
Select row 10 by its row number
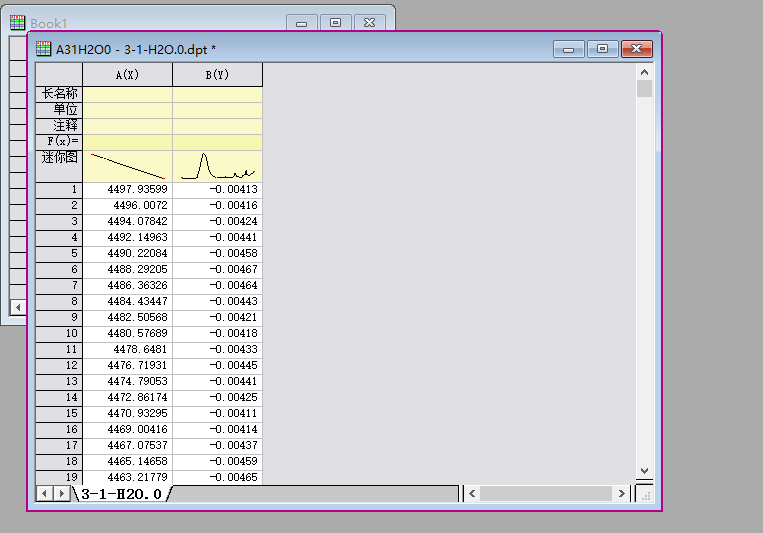pos(59,333)
